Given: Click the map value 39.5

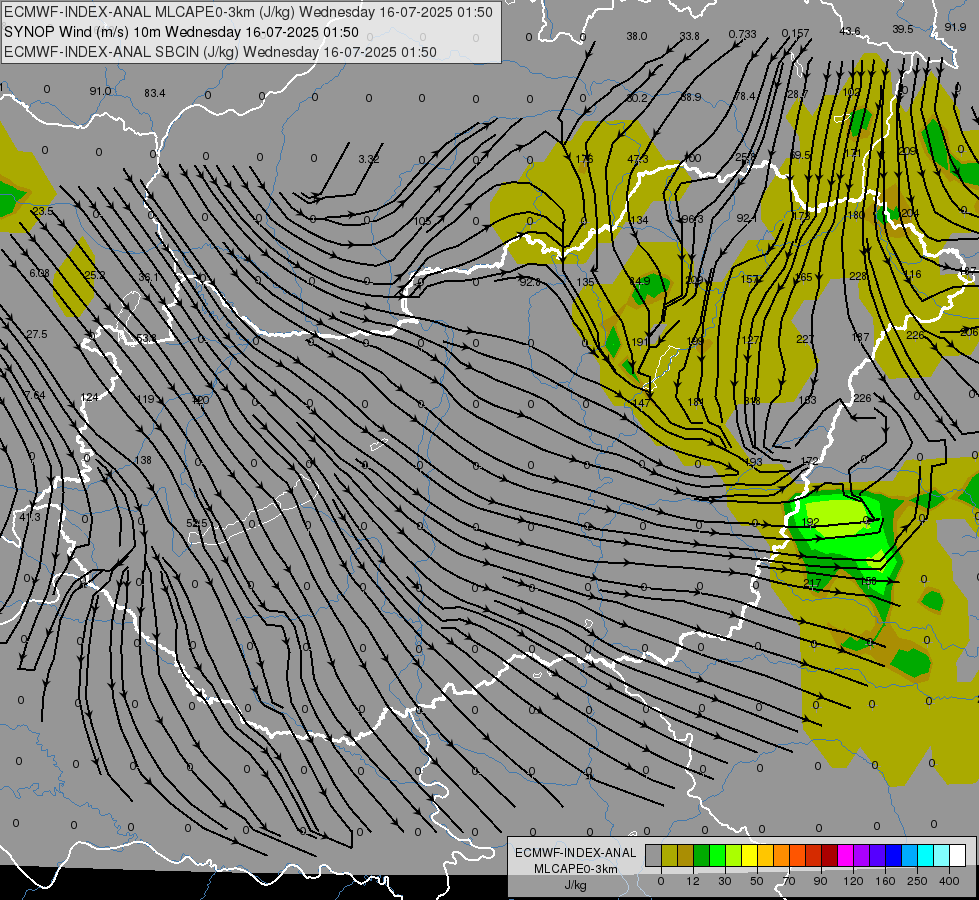Looking at the screenshot, I should click(903, 29).
